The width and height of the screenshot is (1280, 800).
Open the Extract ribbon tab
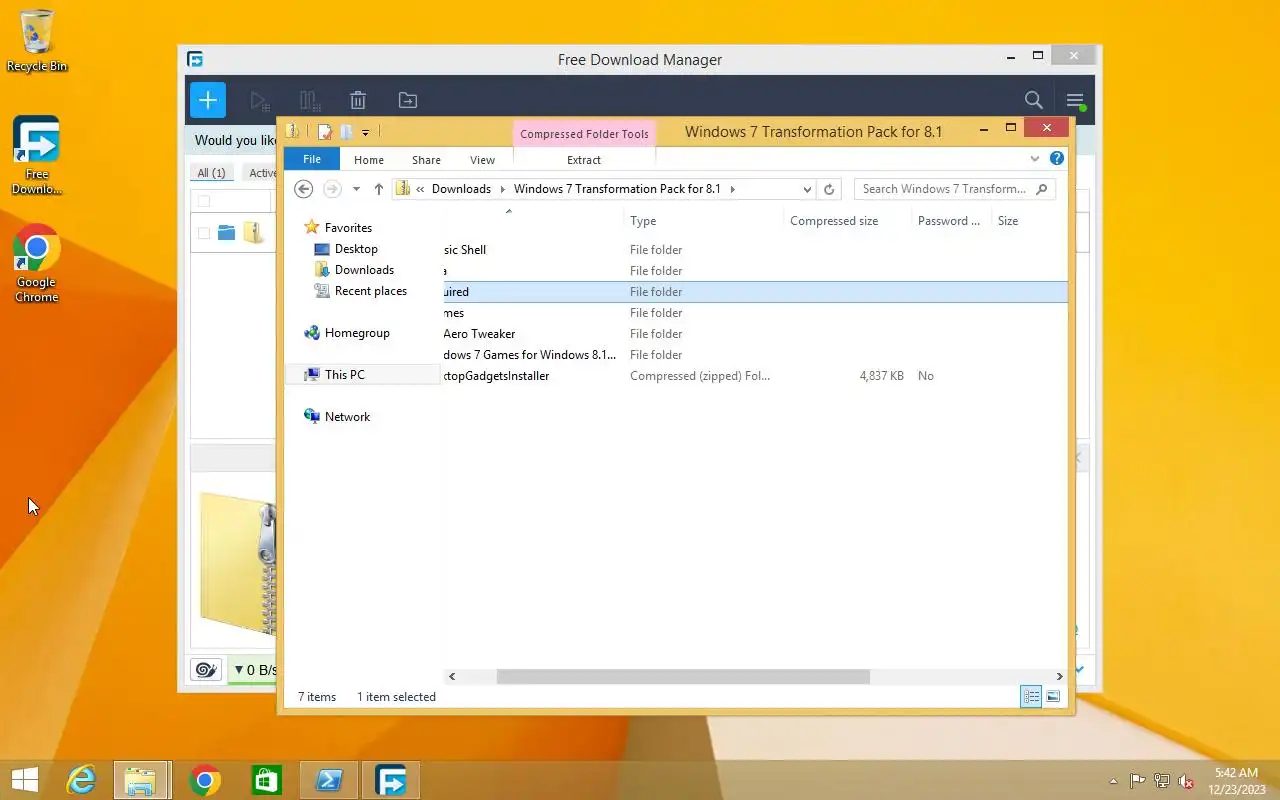coord(584,160)
